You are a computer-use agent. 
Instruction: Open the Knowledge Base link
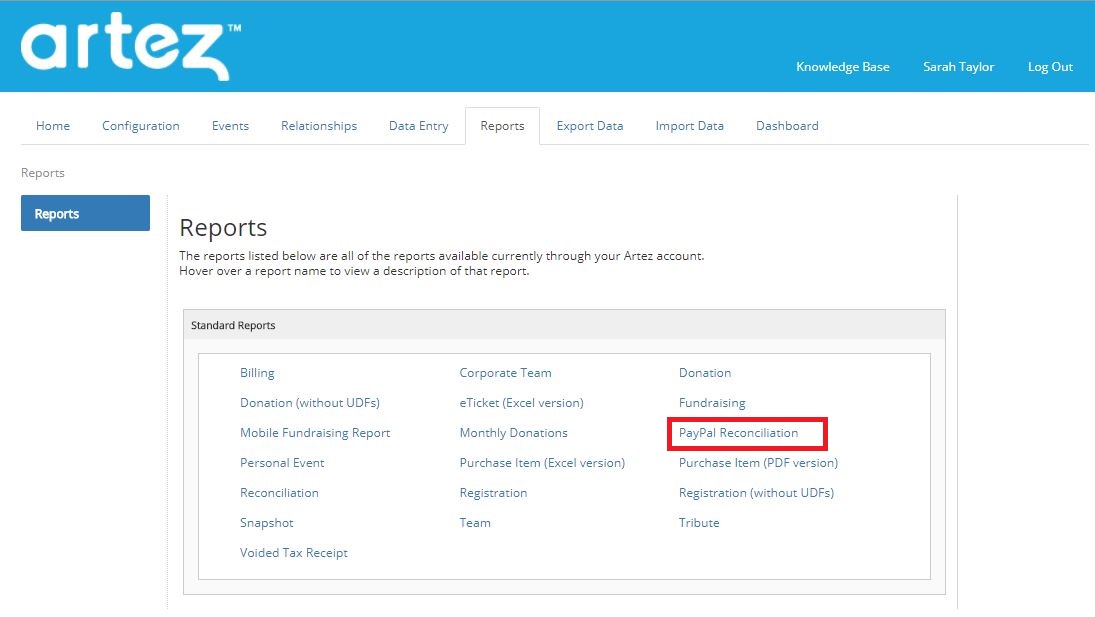(842, 67)
